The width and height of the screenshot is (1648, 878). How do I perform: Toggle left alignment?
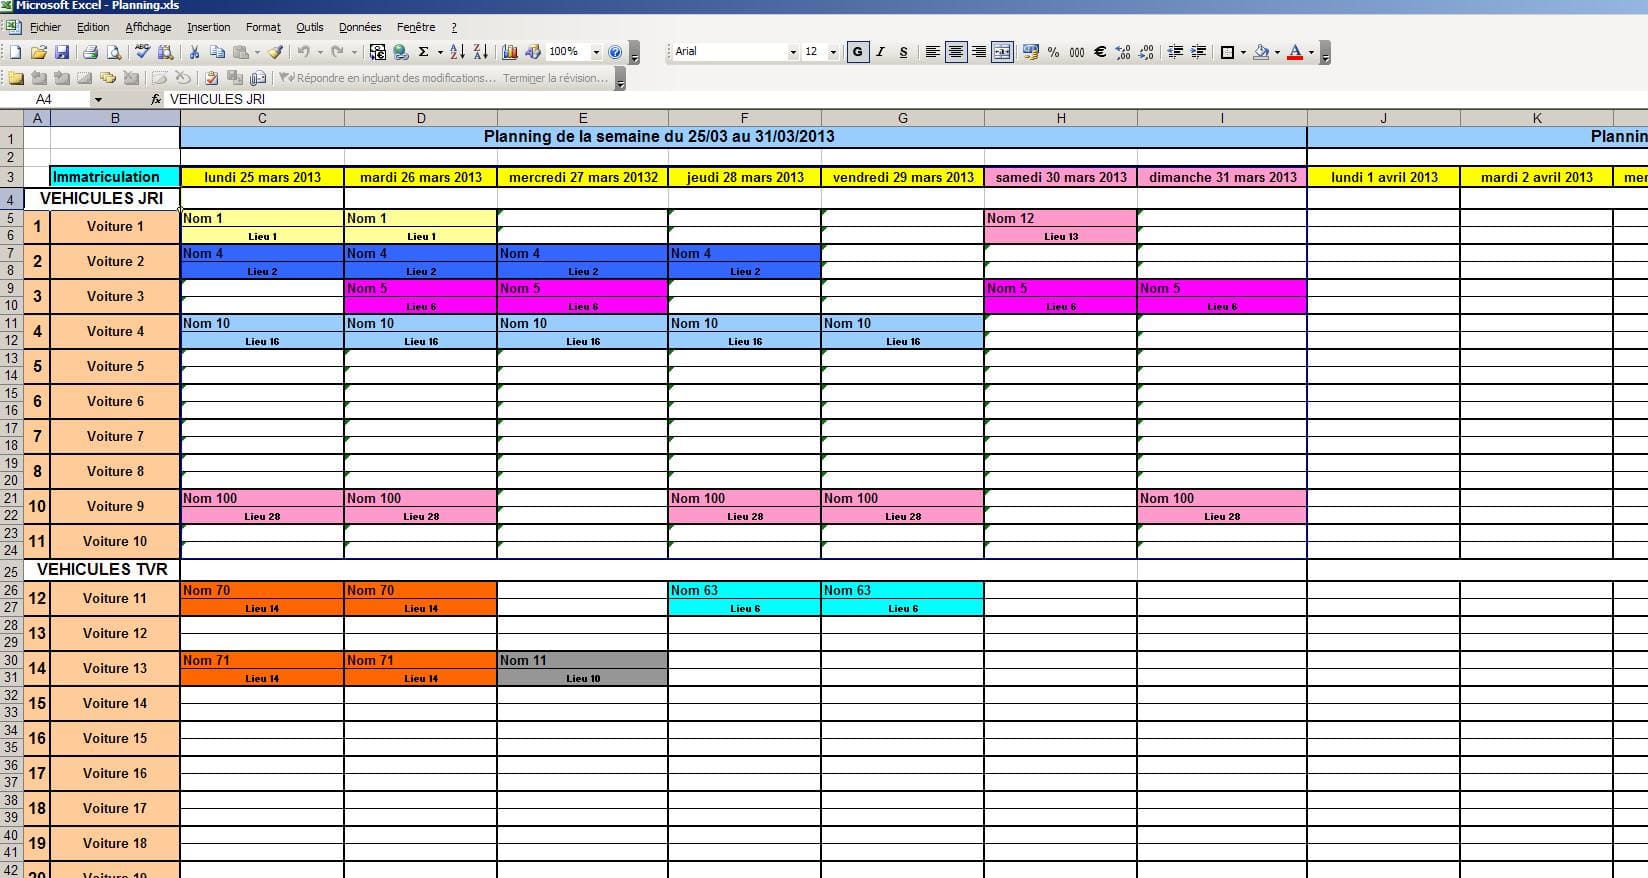pyautogui.click(x=932, y=52)
